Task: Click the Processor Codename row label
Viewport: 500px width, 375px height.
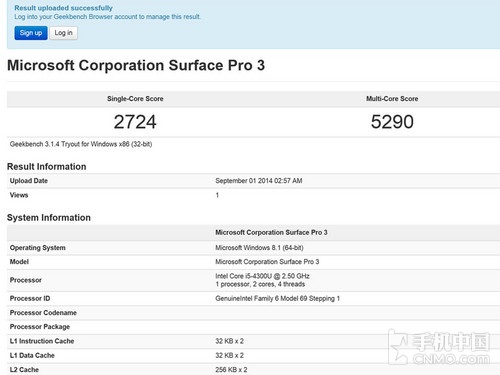Action: [x=43, y=313]
